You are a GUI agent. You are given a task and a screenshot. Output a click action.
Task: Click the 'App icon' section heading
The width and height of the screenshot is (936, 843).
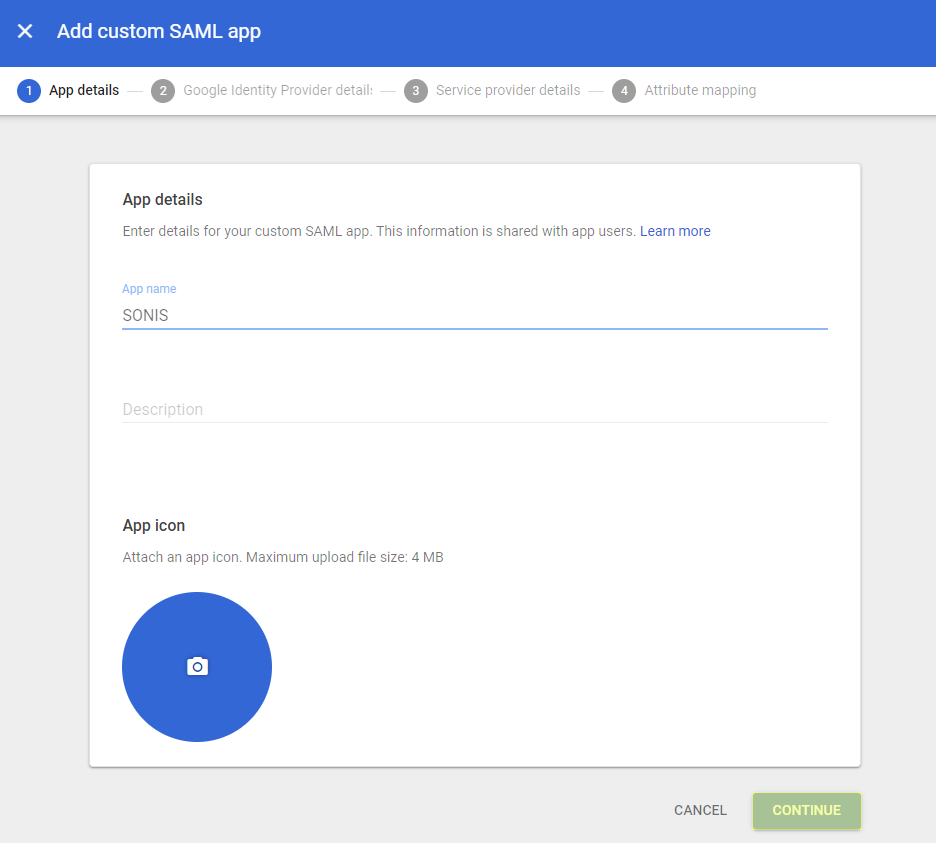coord(153,525)
